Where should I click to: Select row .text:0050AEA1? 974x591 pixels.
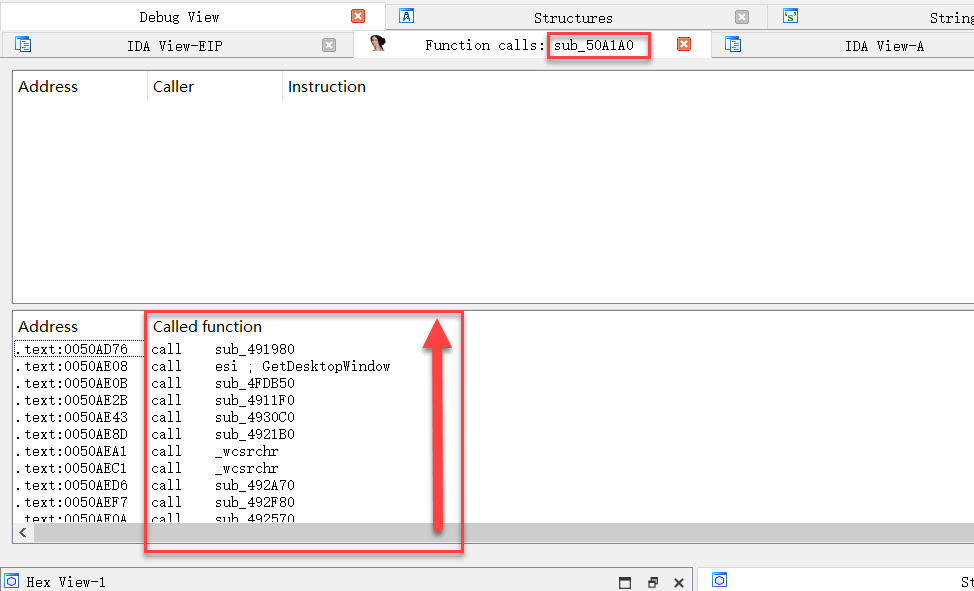[x=71, y=451]
